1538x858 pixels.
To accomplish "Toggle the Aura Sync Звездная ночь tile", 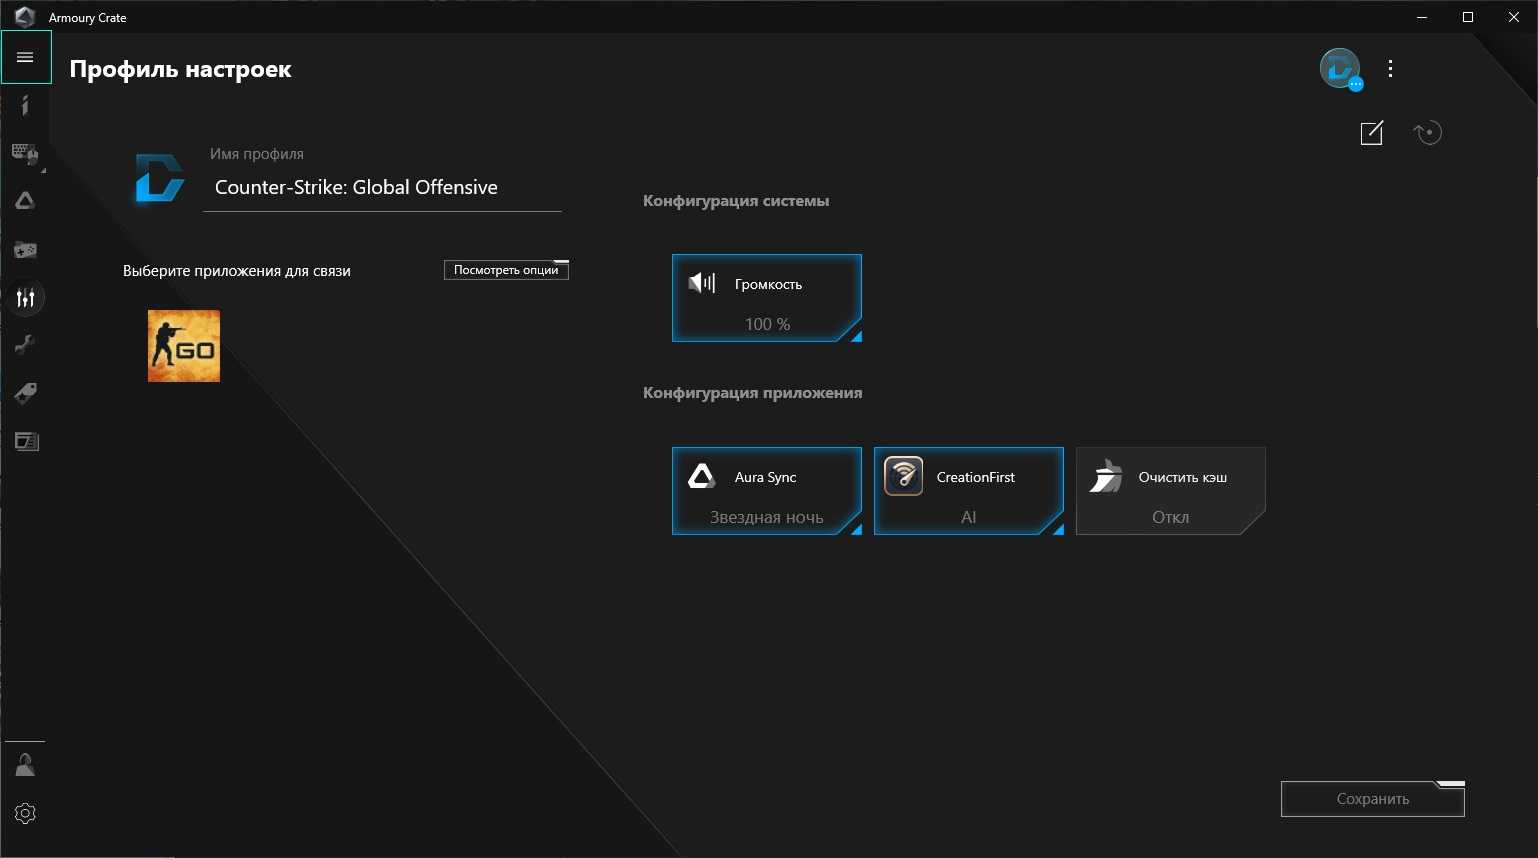I will (x=766, y=491).
